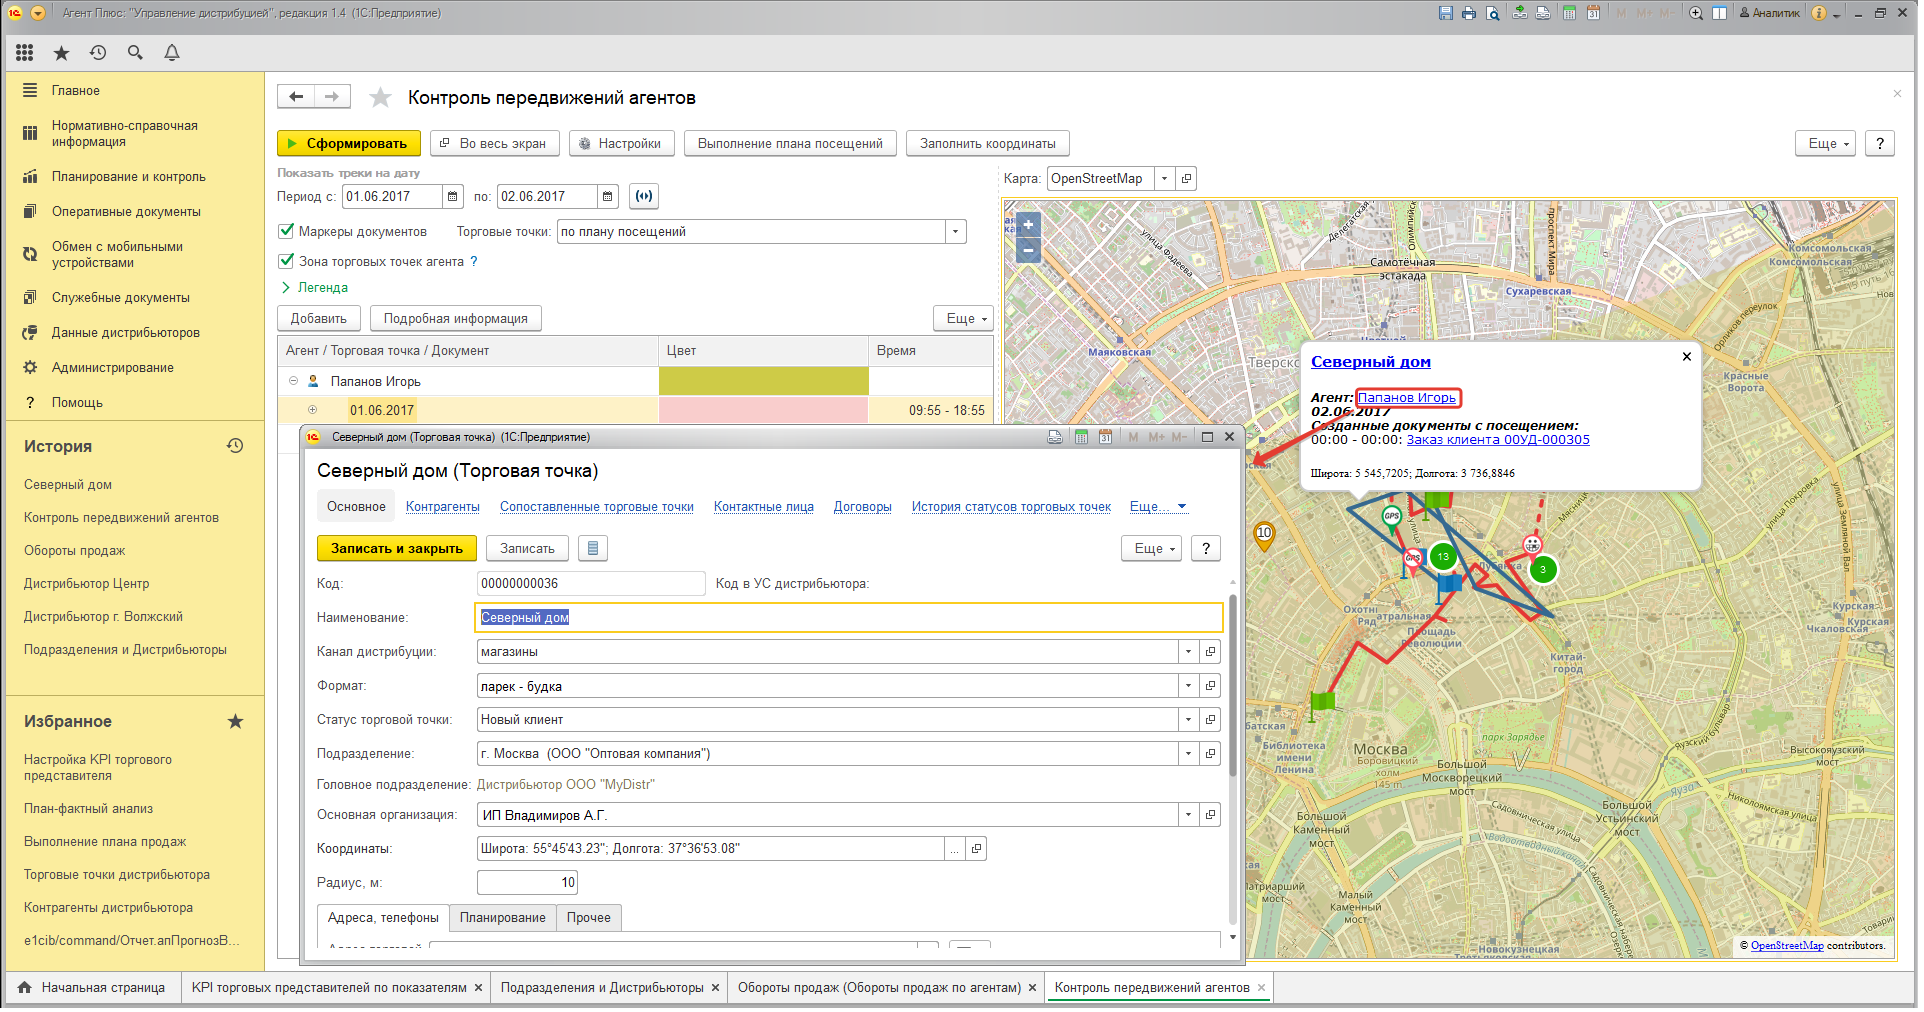The width and height of the screenshot is (1924, 1012).
Task: Open the favorites star in top toolbar
Action: click(x=61, y=53)
